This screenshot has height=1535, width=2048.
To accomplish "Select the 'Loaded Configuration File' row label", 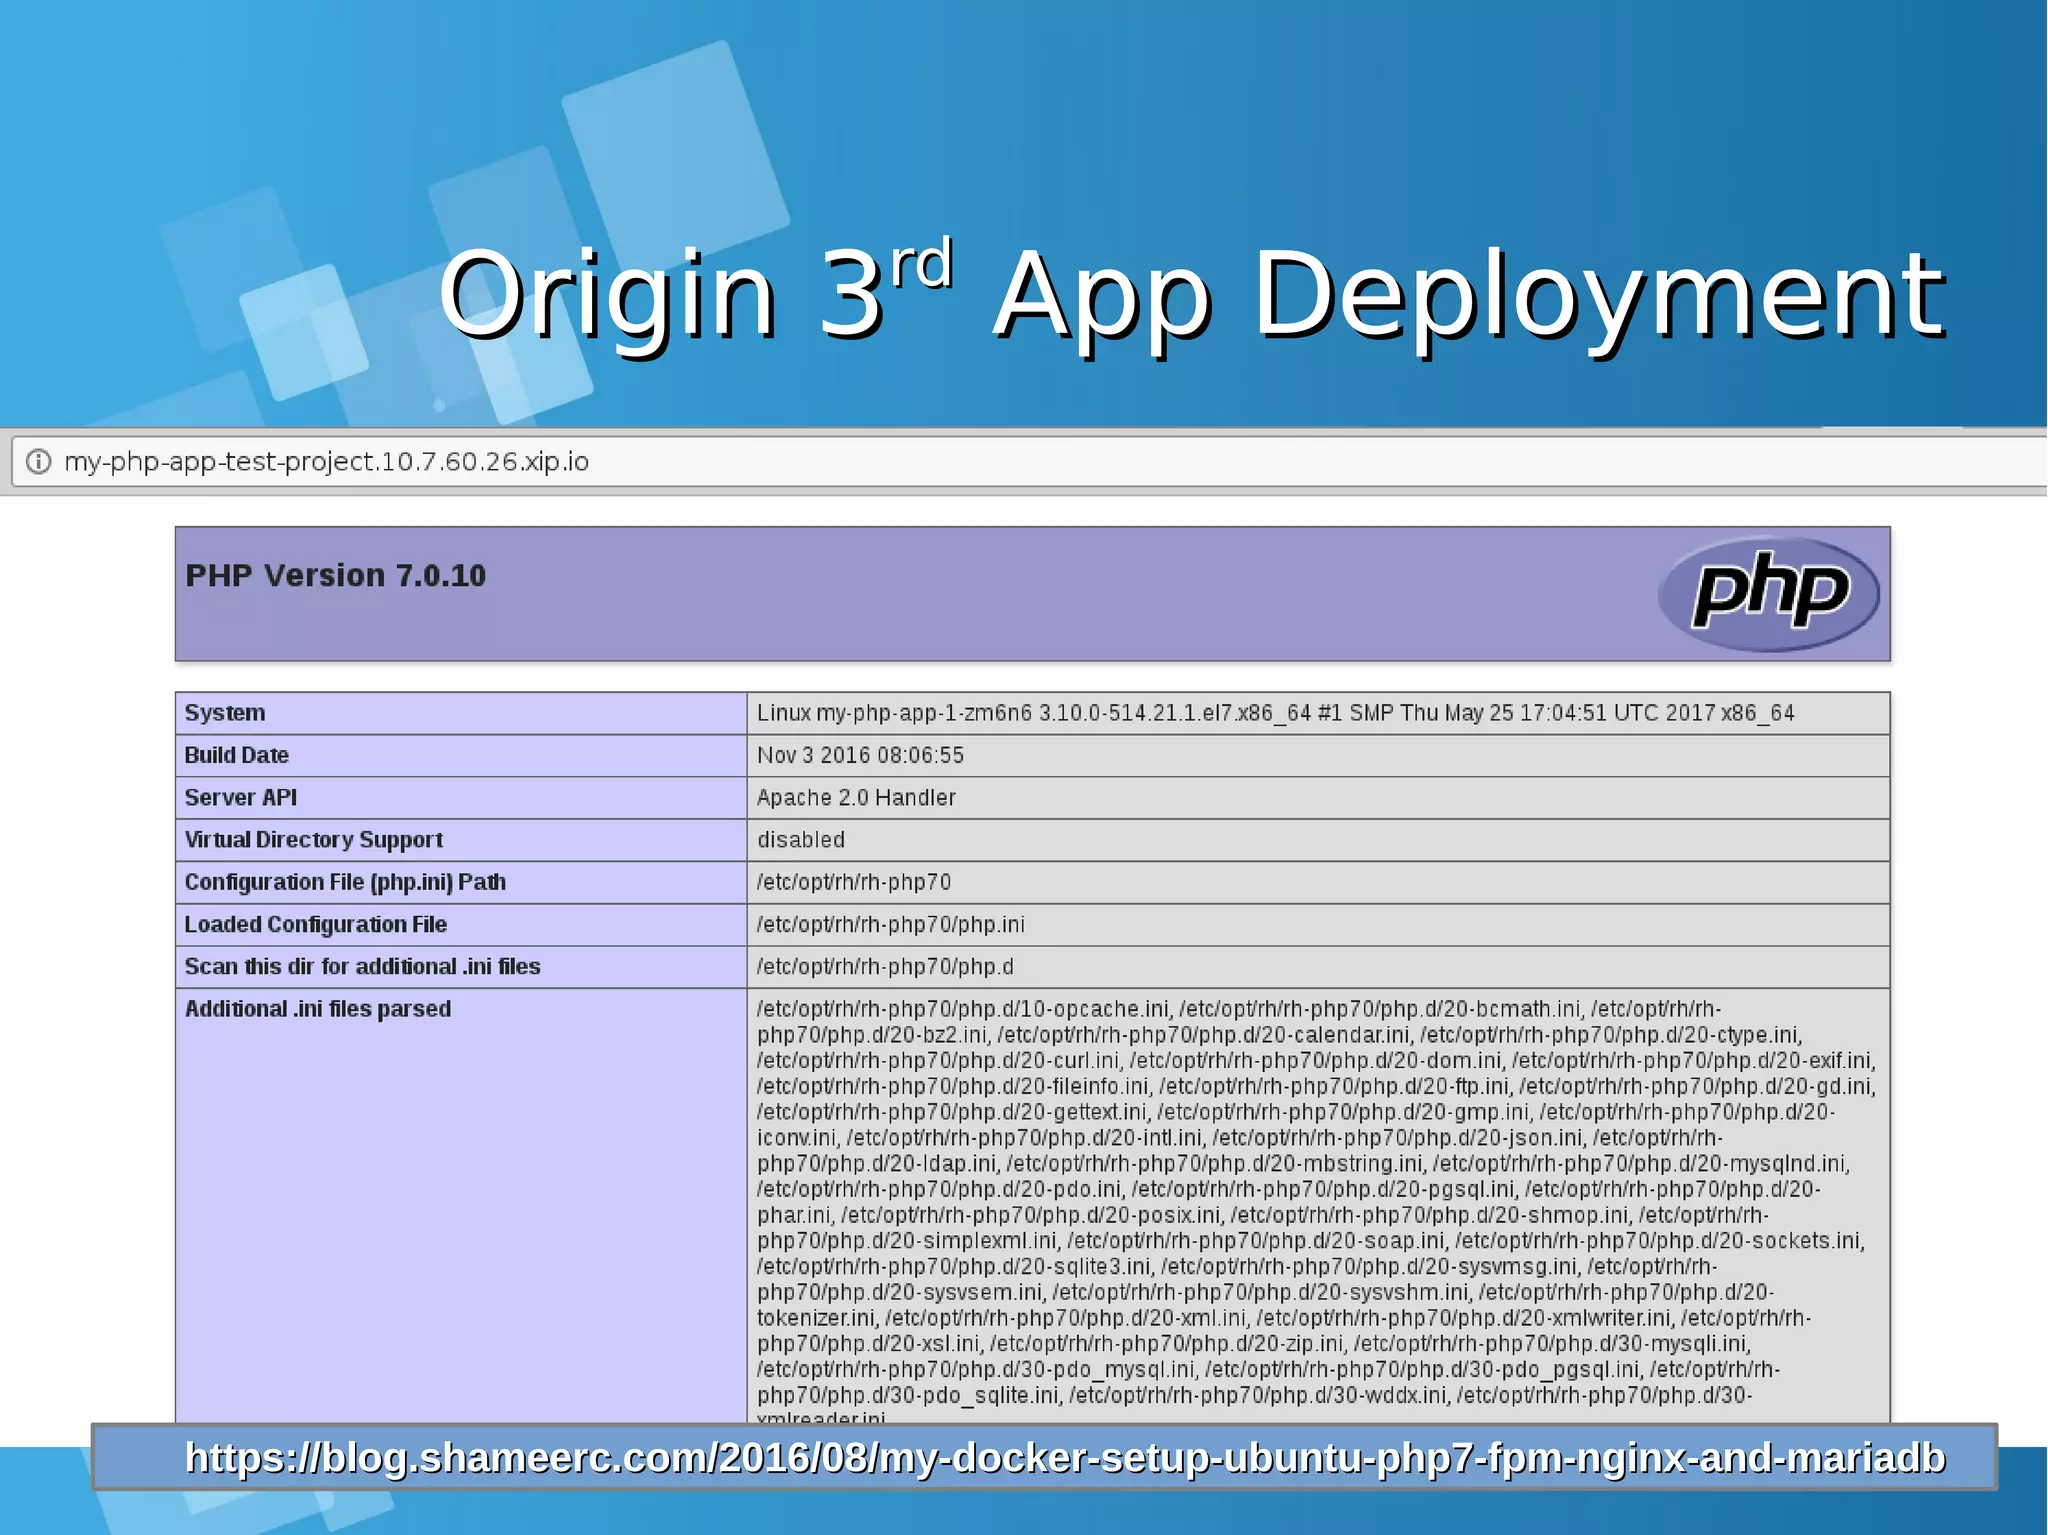I will tap(316, 924).
